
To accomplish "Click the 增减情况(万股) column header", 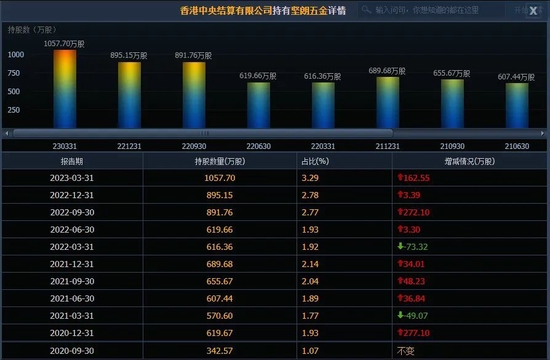I will (470, 161).
